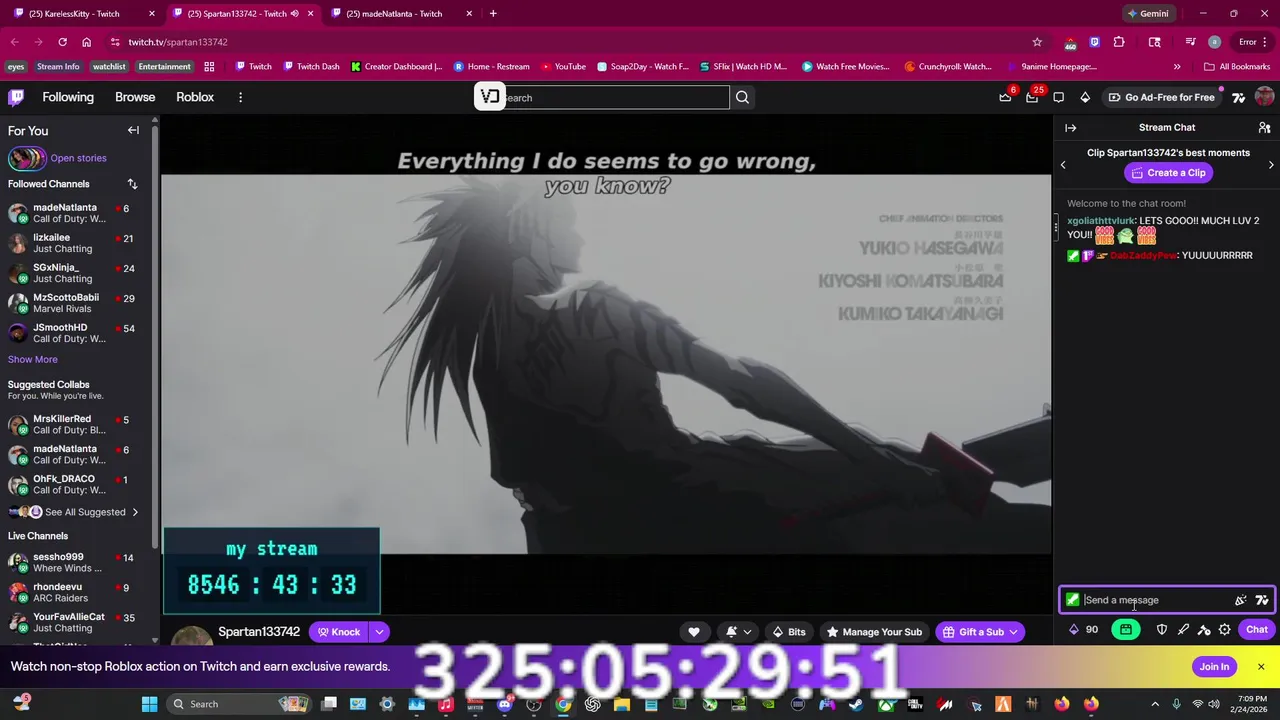Collapse the Stream Chat panel
Image resolution: width=1280 pixels, height=720 pixels.
click(1070, 128)
